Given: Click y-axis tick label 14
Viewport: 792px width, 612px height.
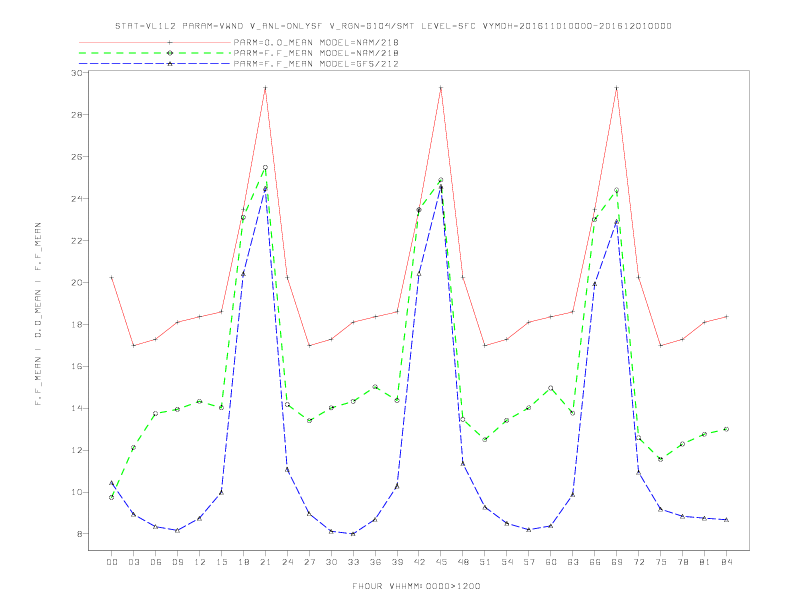Looking at the screenshot, I should coord(77,408).
